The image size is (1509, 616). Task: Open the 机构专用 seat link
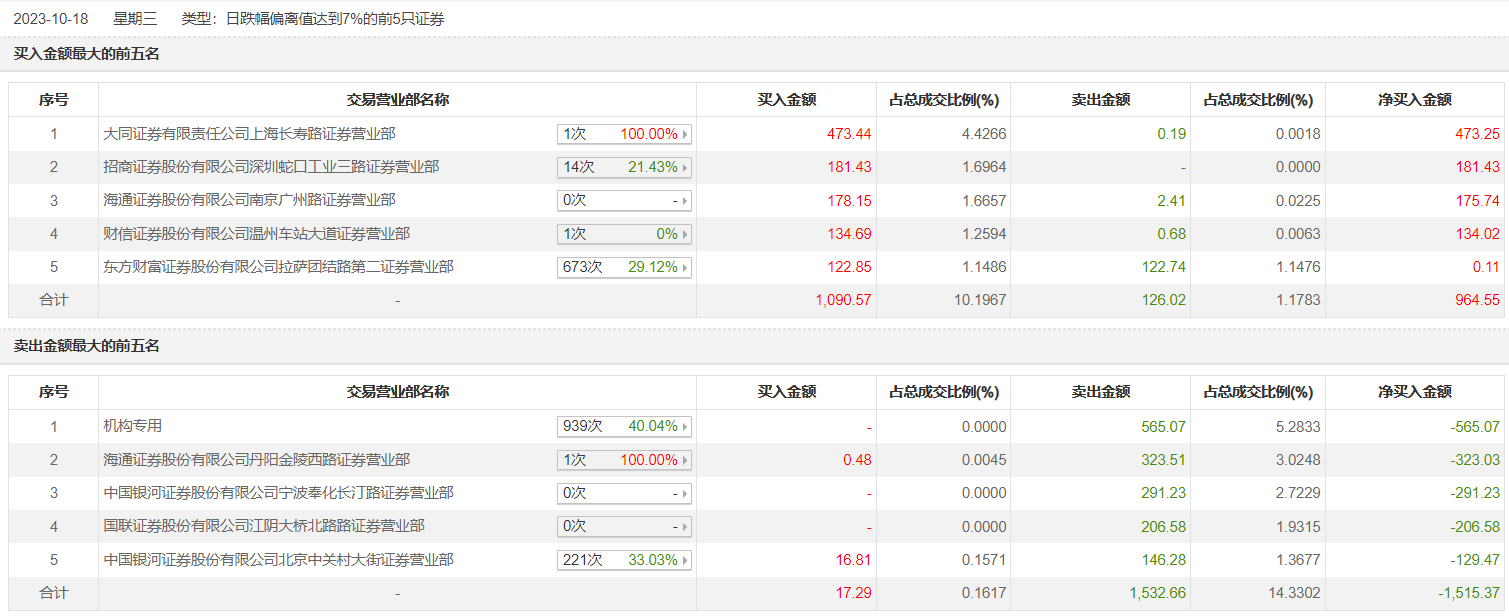click(x=133, y=426)
